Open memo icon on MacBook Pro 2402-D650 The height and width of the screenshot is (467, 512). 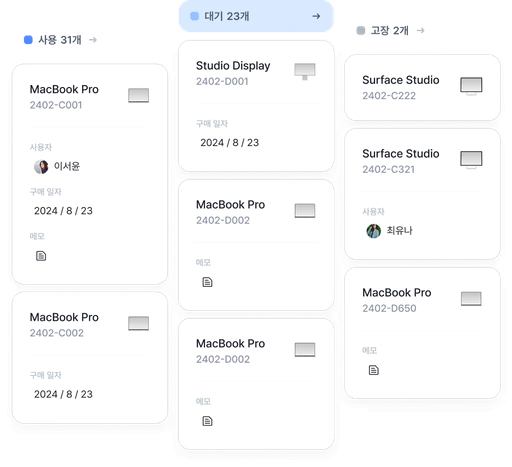click(x=374, y=370)
